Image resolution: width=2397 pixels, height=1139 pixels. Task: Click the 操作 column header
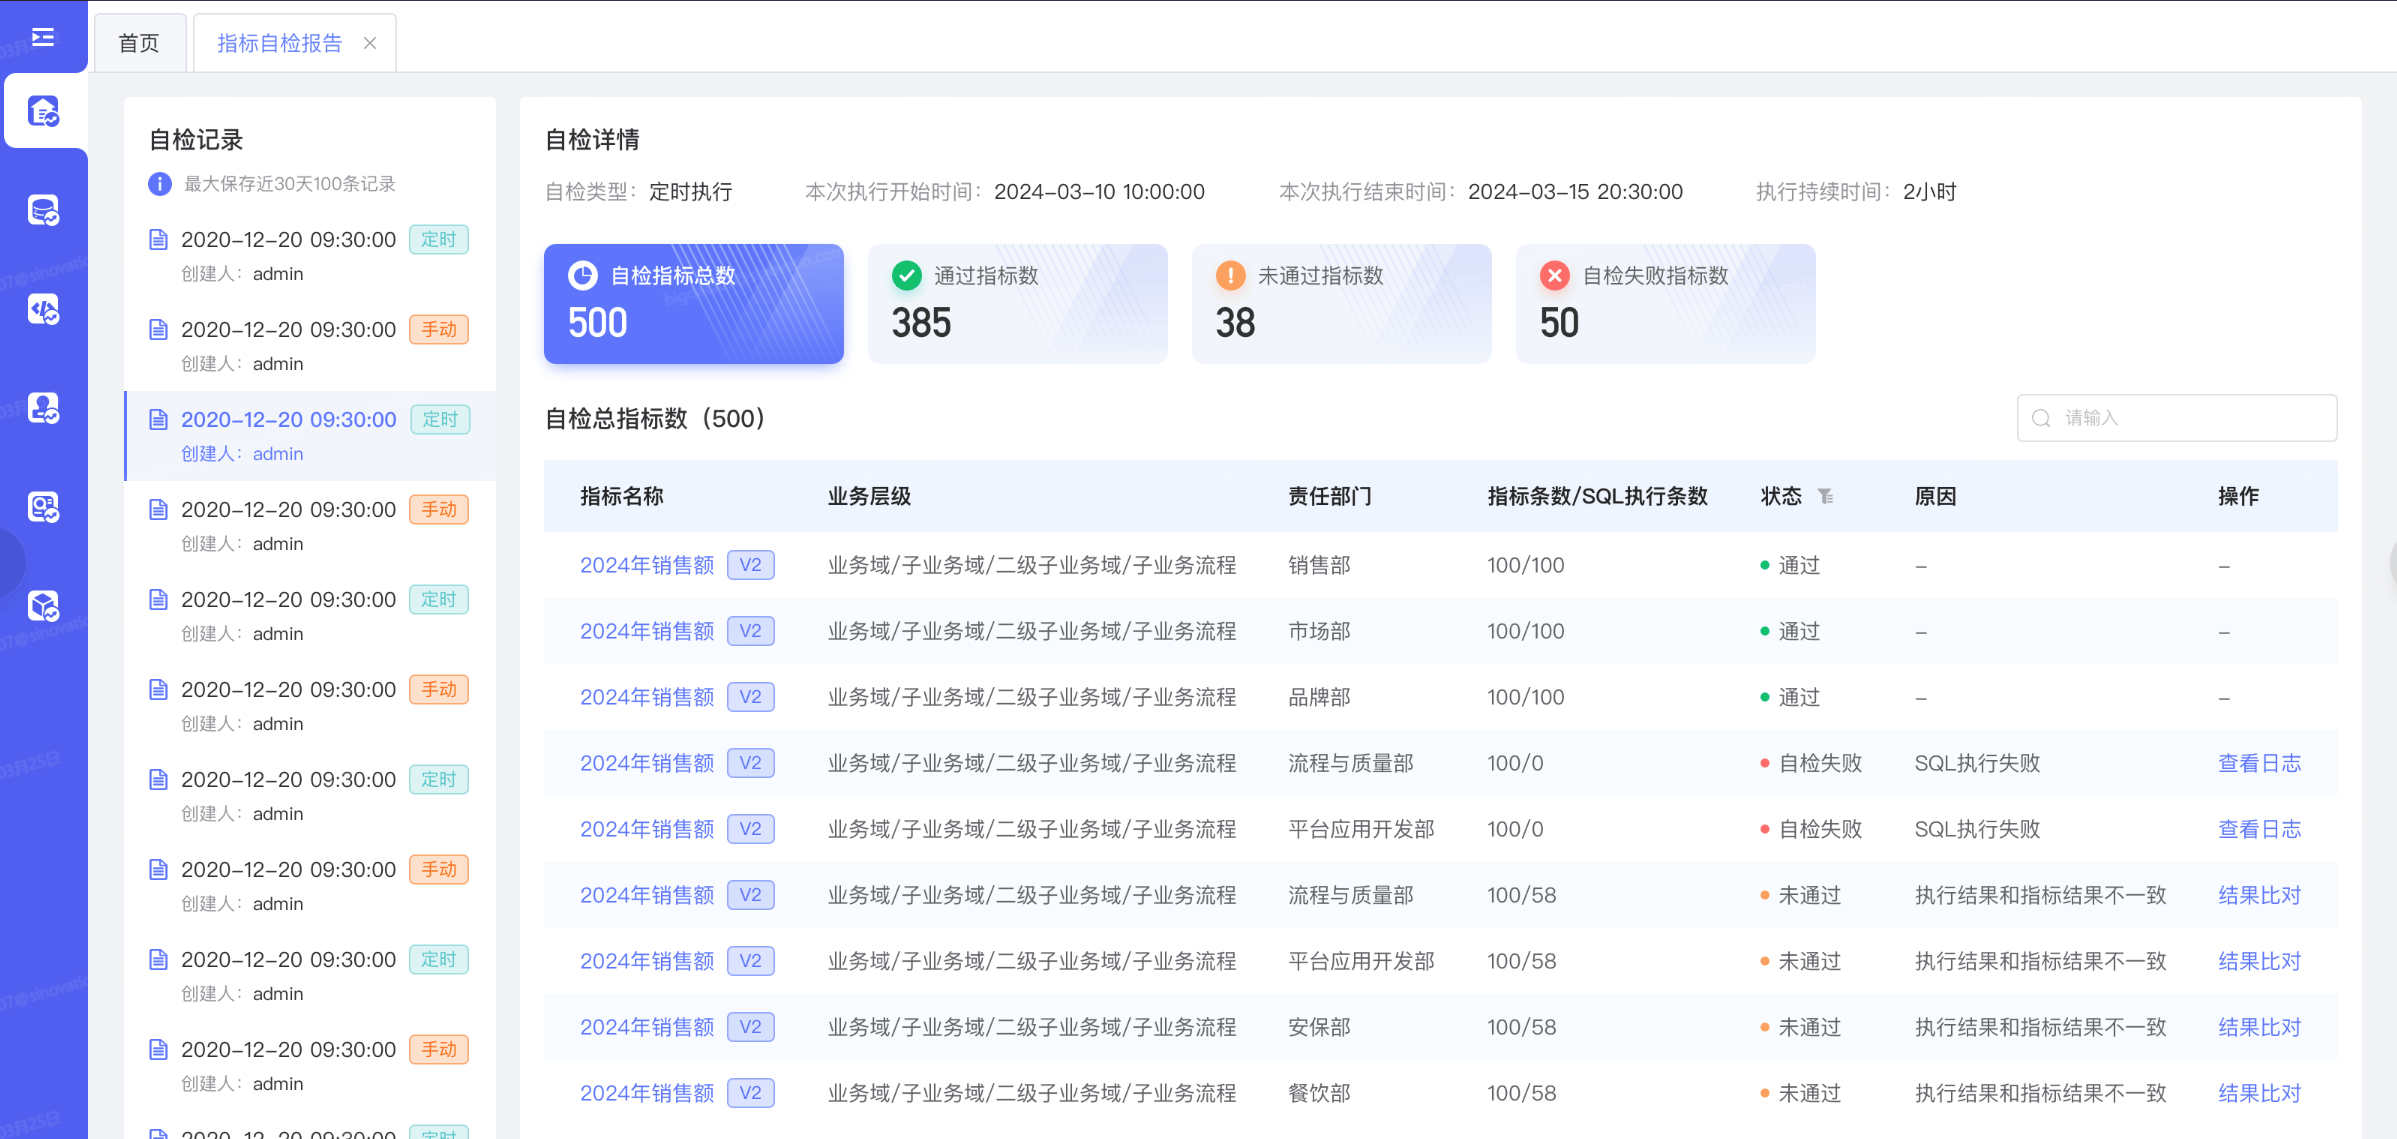coord(2239,496)
